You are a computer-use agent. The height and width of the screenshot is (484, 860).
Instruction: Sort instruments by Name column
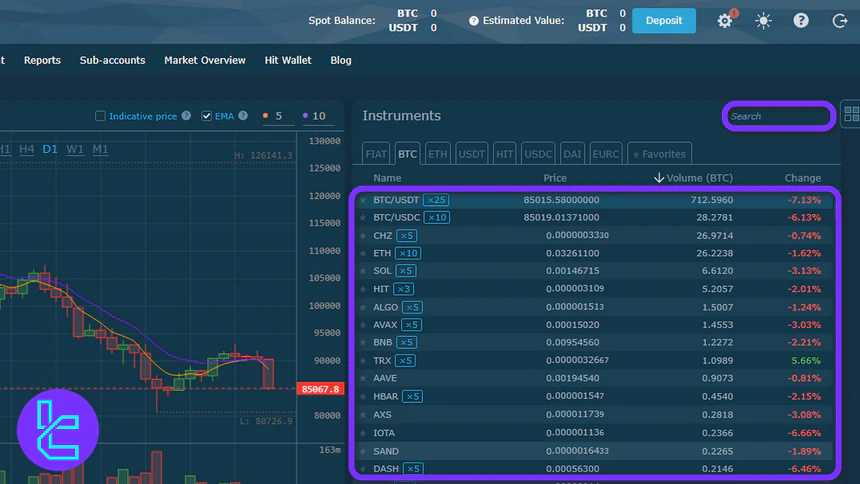[x=387, y=178]
